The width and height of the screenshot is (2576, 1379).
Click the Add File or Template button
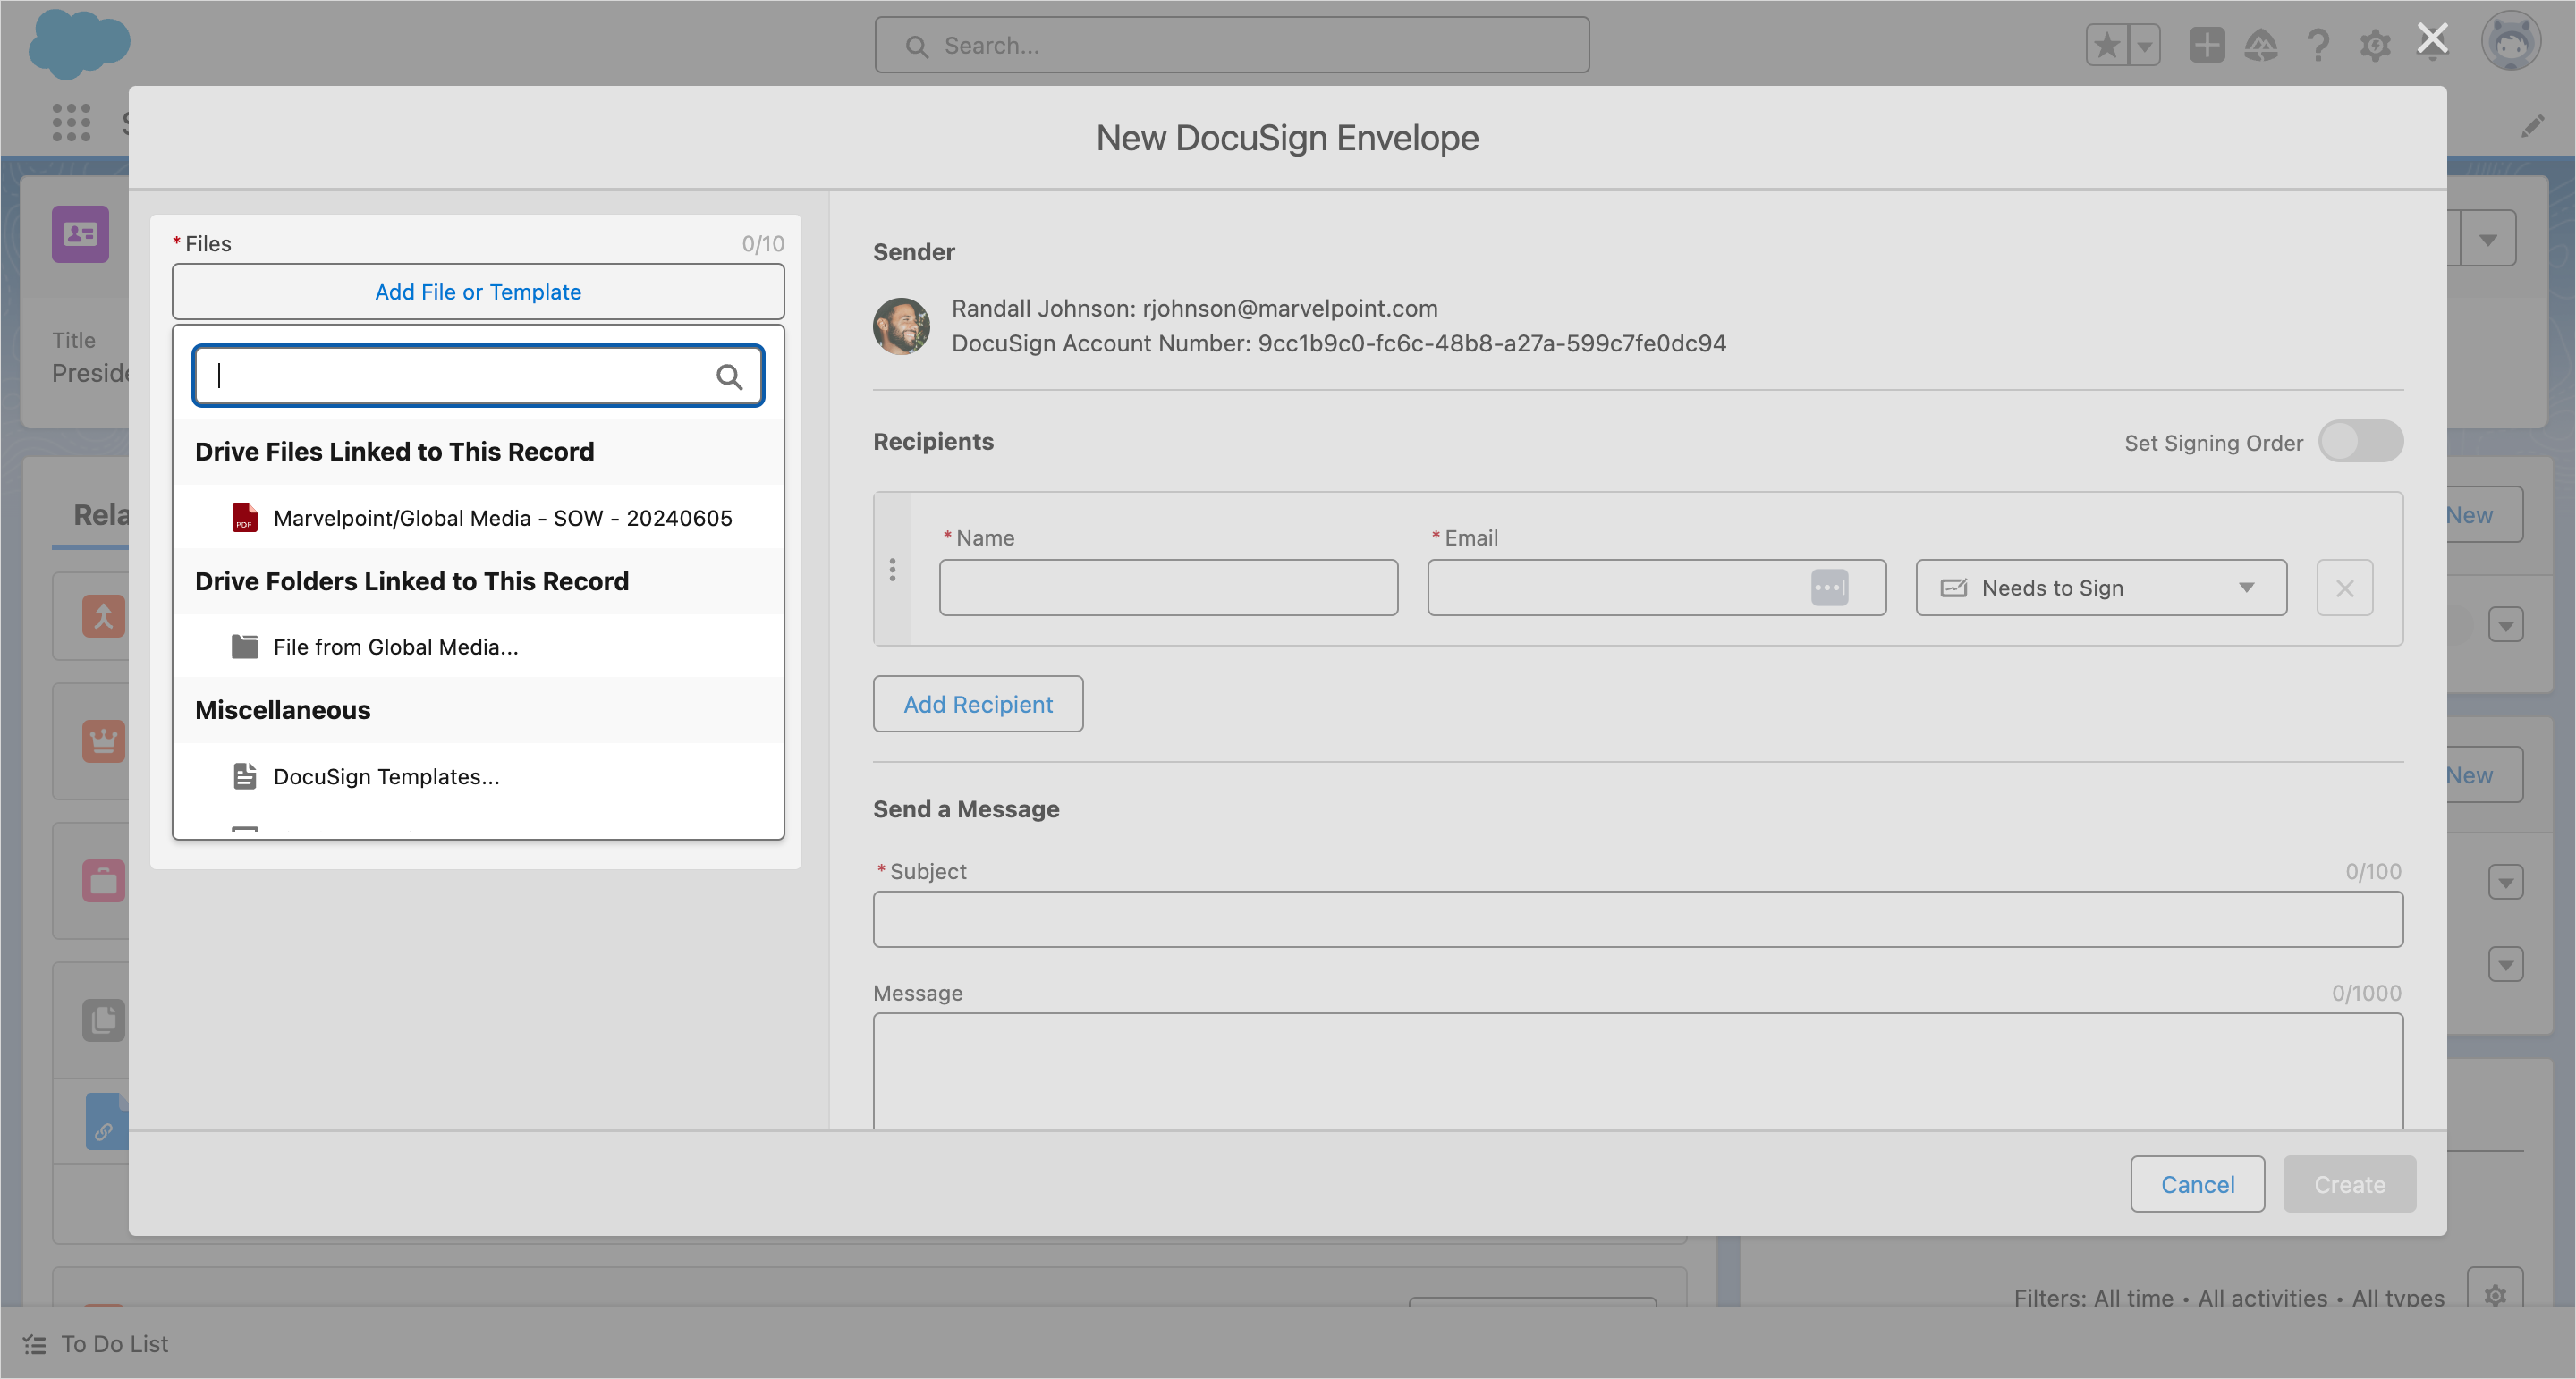tap(478, 292)
